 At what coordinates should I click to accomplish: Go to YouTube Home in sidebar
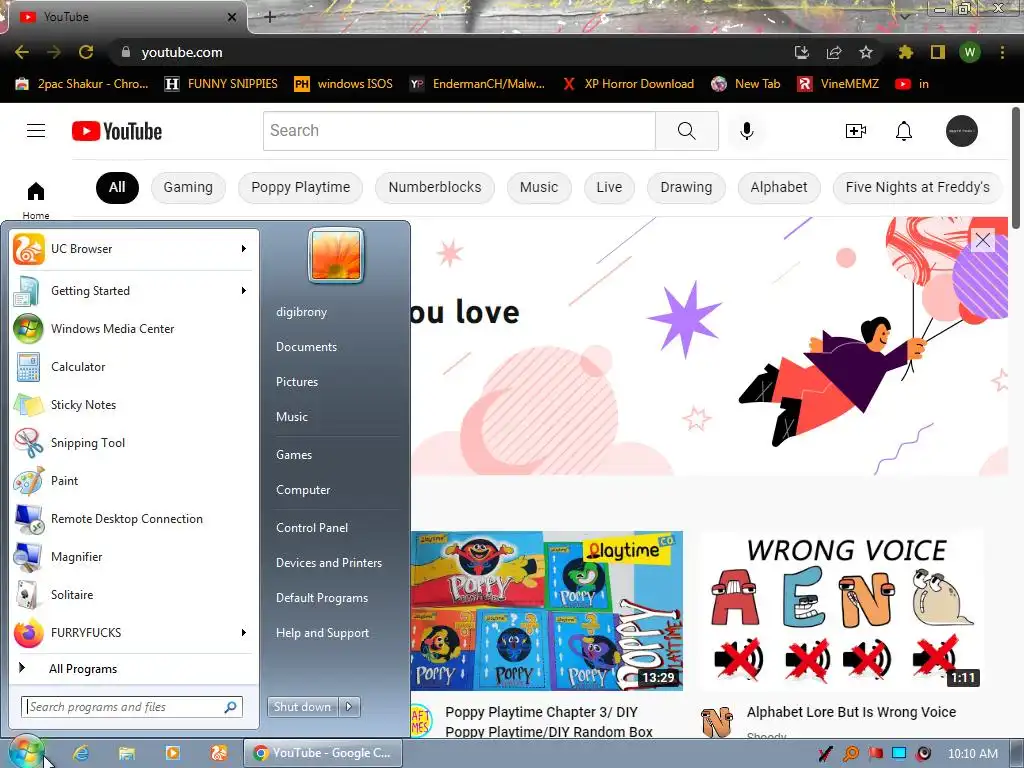pos(36,200)
